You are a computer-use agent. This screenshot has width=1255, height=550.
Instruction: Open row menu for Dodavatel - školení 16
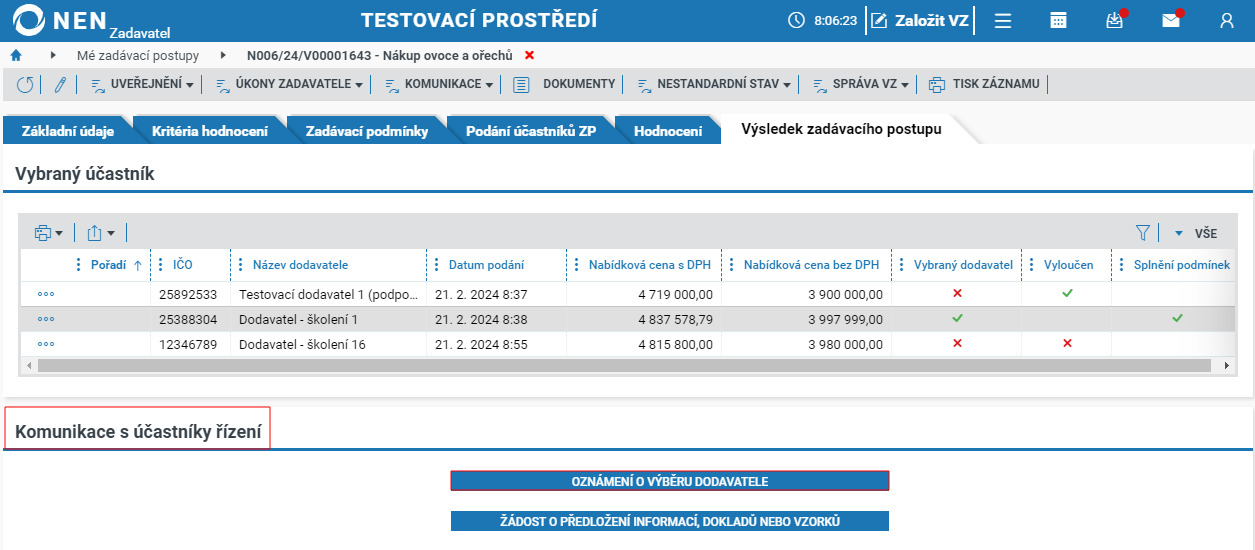pos(46,344)
